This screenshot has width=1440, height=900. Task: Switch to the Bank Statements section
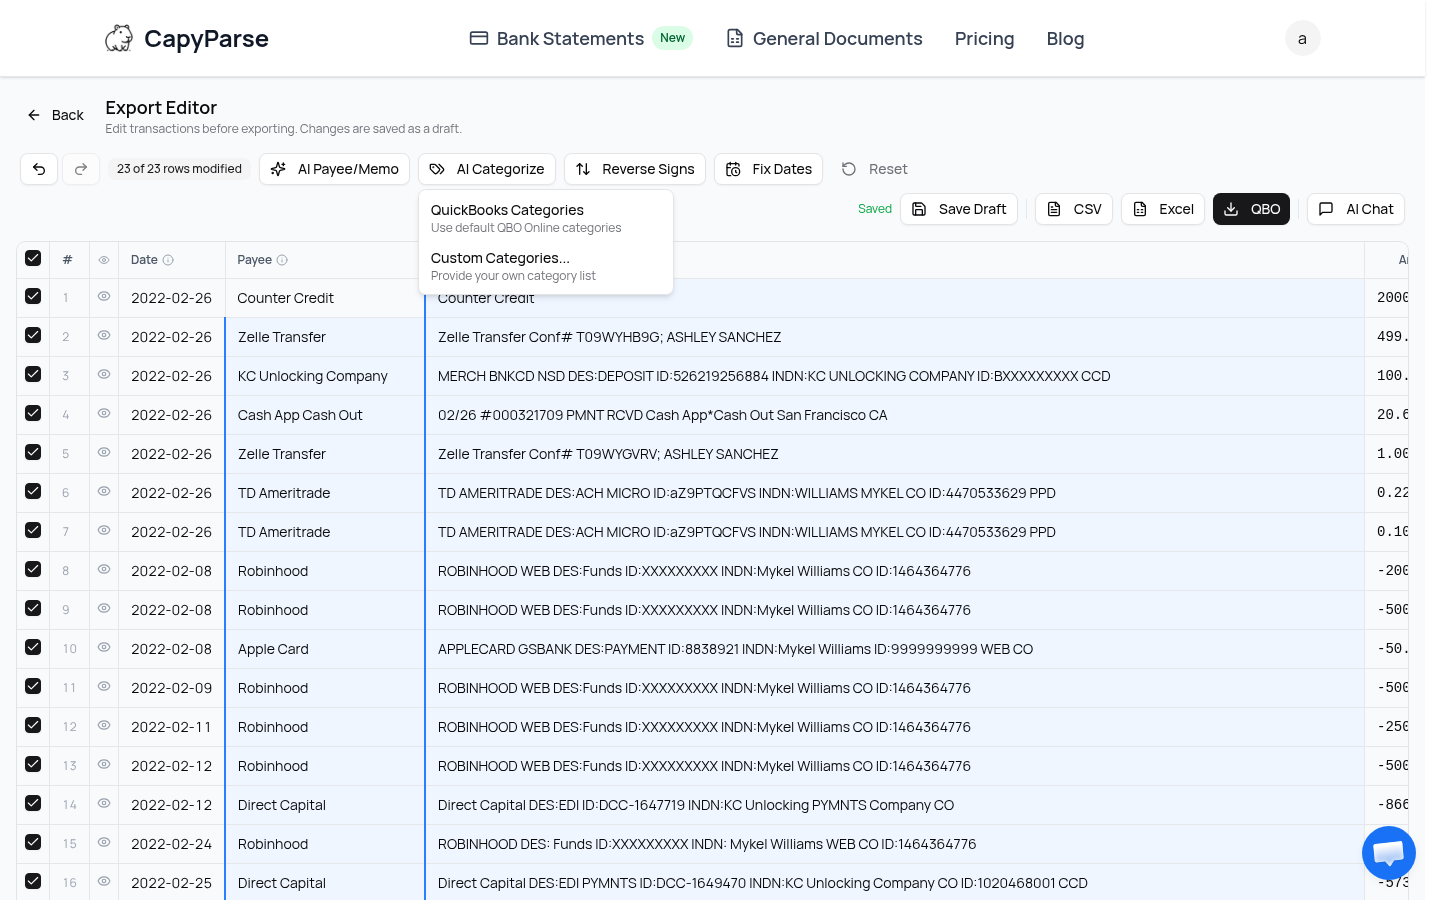570,39
